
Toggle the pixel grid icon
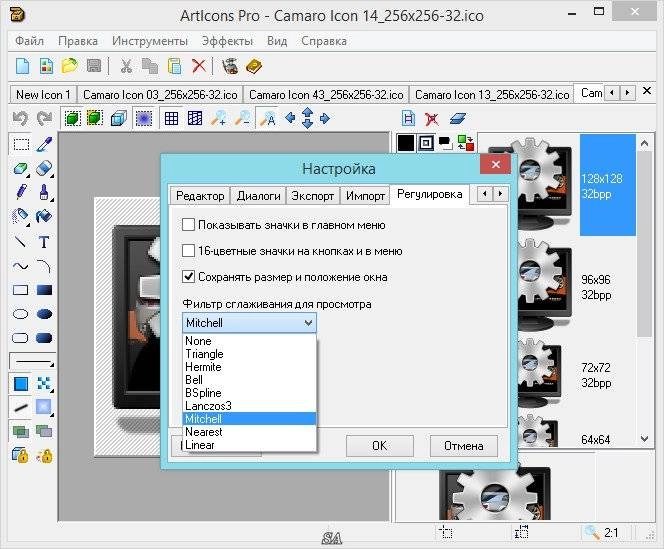(x=171, y=119)
